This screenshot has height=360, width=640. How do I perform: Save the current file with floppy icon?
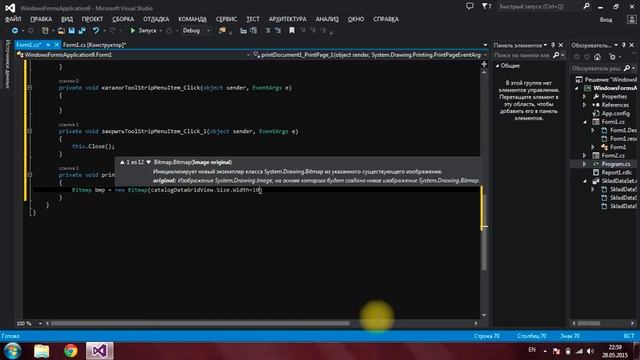point(72,31)
